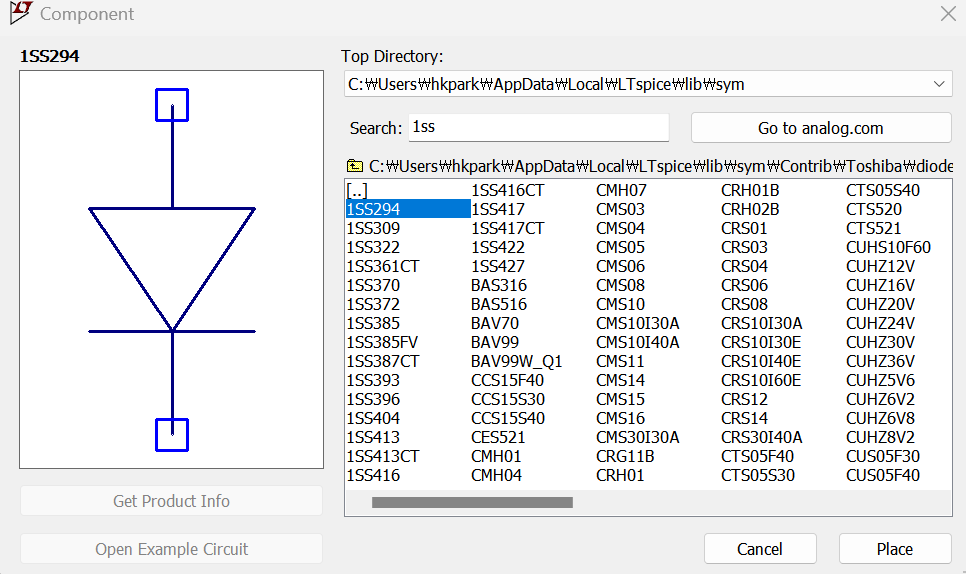This screenshot has height=574, width=966.
Task: Pick the 1SS370 diode
Action: [x=373, y=286]
